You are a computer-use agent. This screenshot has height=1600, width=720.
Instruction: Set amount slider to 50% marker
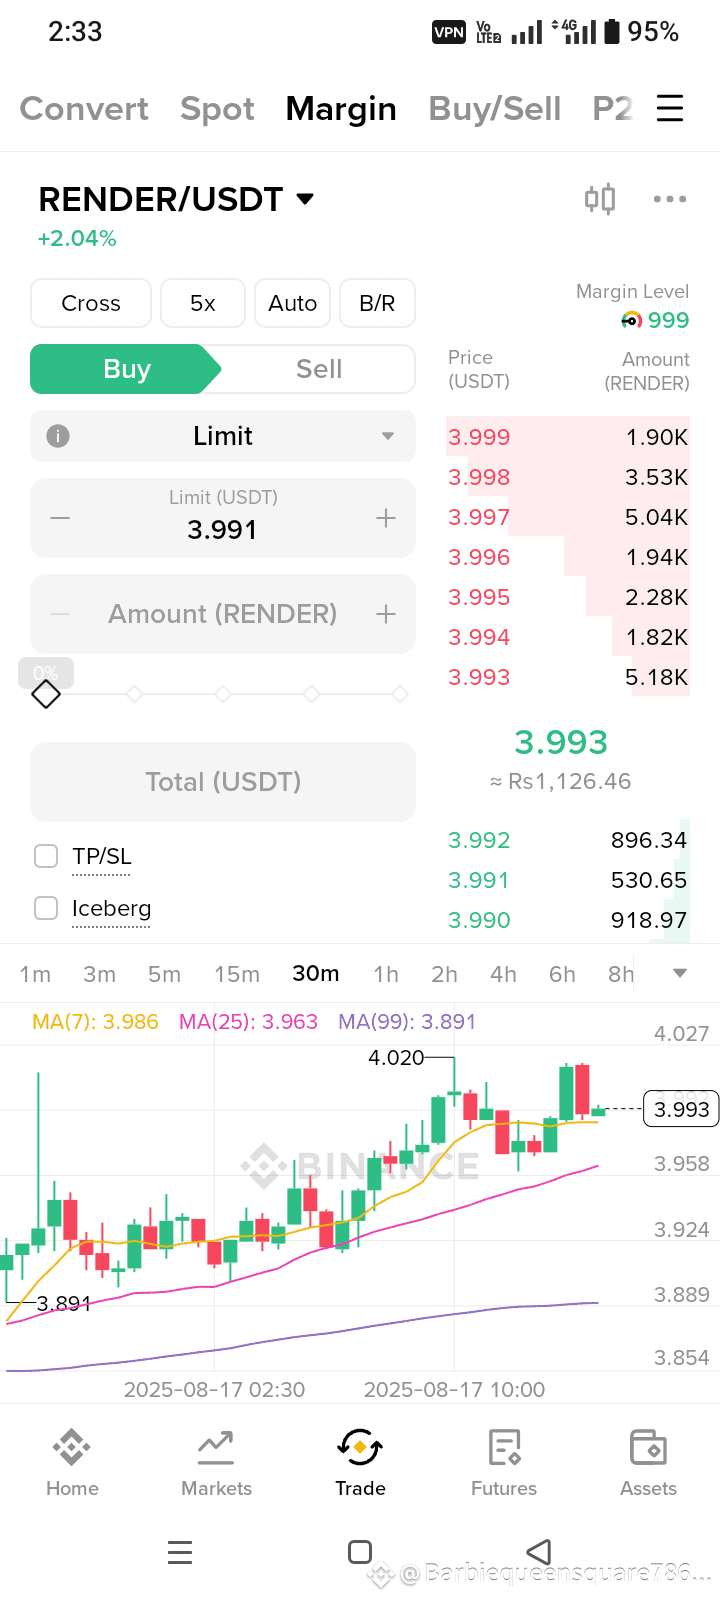pyautogui.click(x=223, y=693)
